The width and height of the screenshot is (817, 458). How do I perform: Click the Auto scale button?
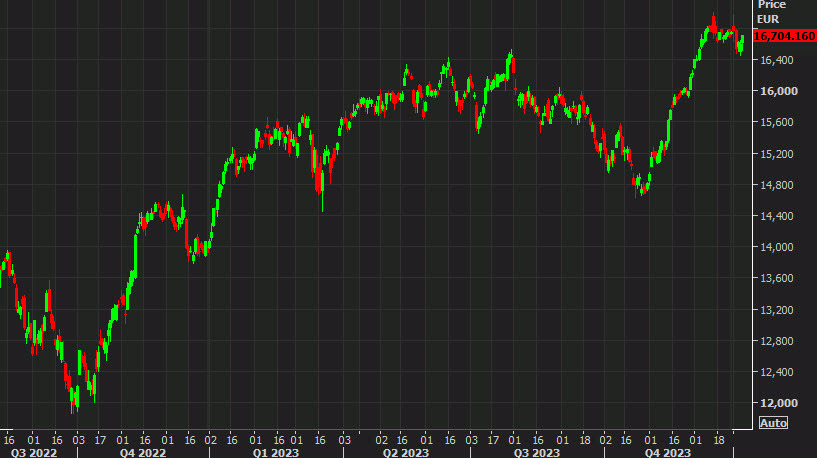[773, 423]
